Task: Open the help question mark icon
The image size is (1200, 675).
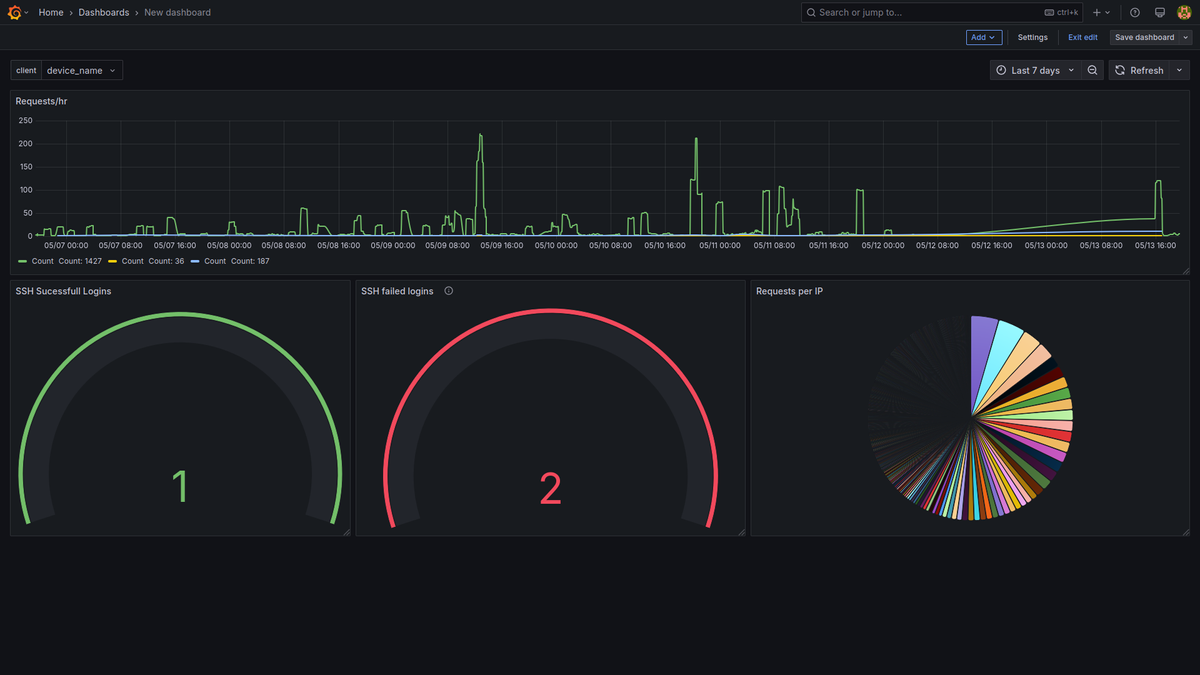Action: point(1135,13)
